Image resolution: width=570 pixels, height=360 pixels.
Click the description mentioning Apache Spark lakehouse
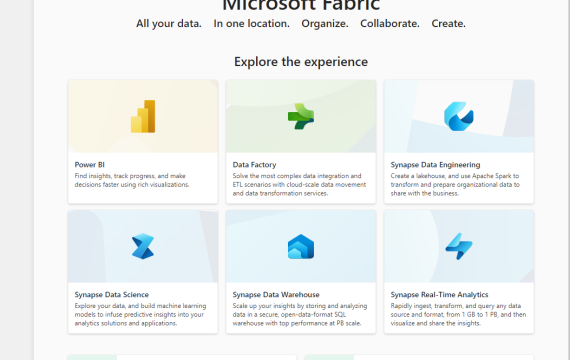(x=455, y=185)
